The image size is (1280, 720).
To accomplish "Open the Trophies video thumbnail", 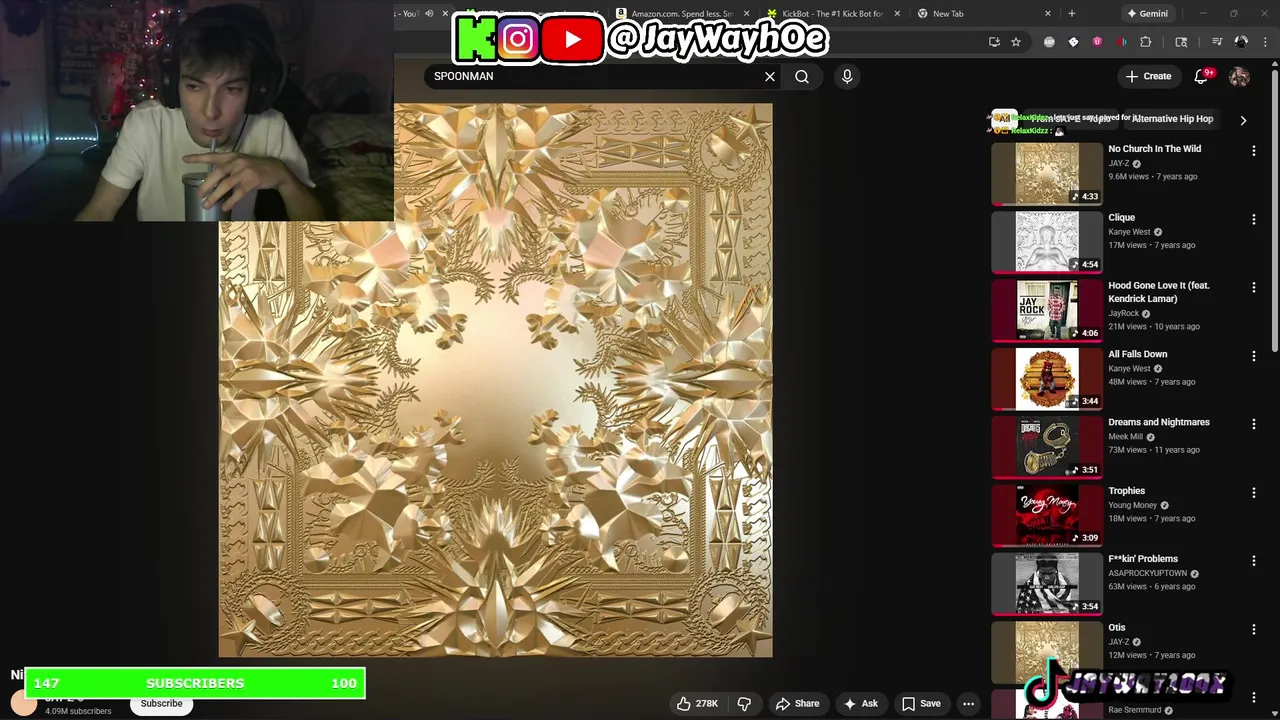I will click(x=1047, y=515).
